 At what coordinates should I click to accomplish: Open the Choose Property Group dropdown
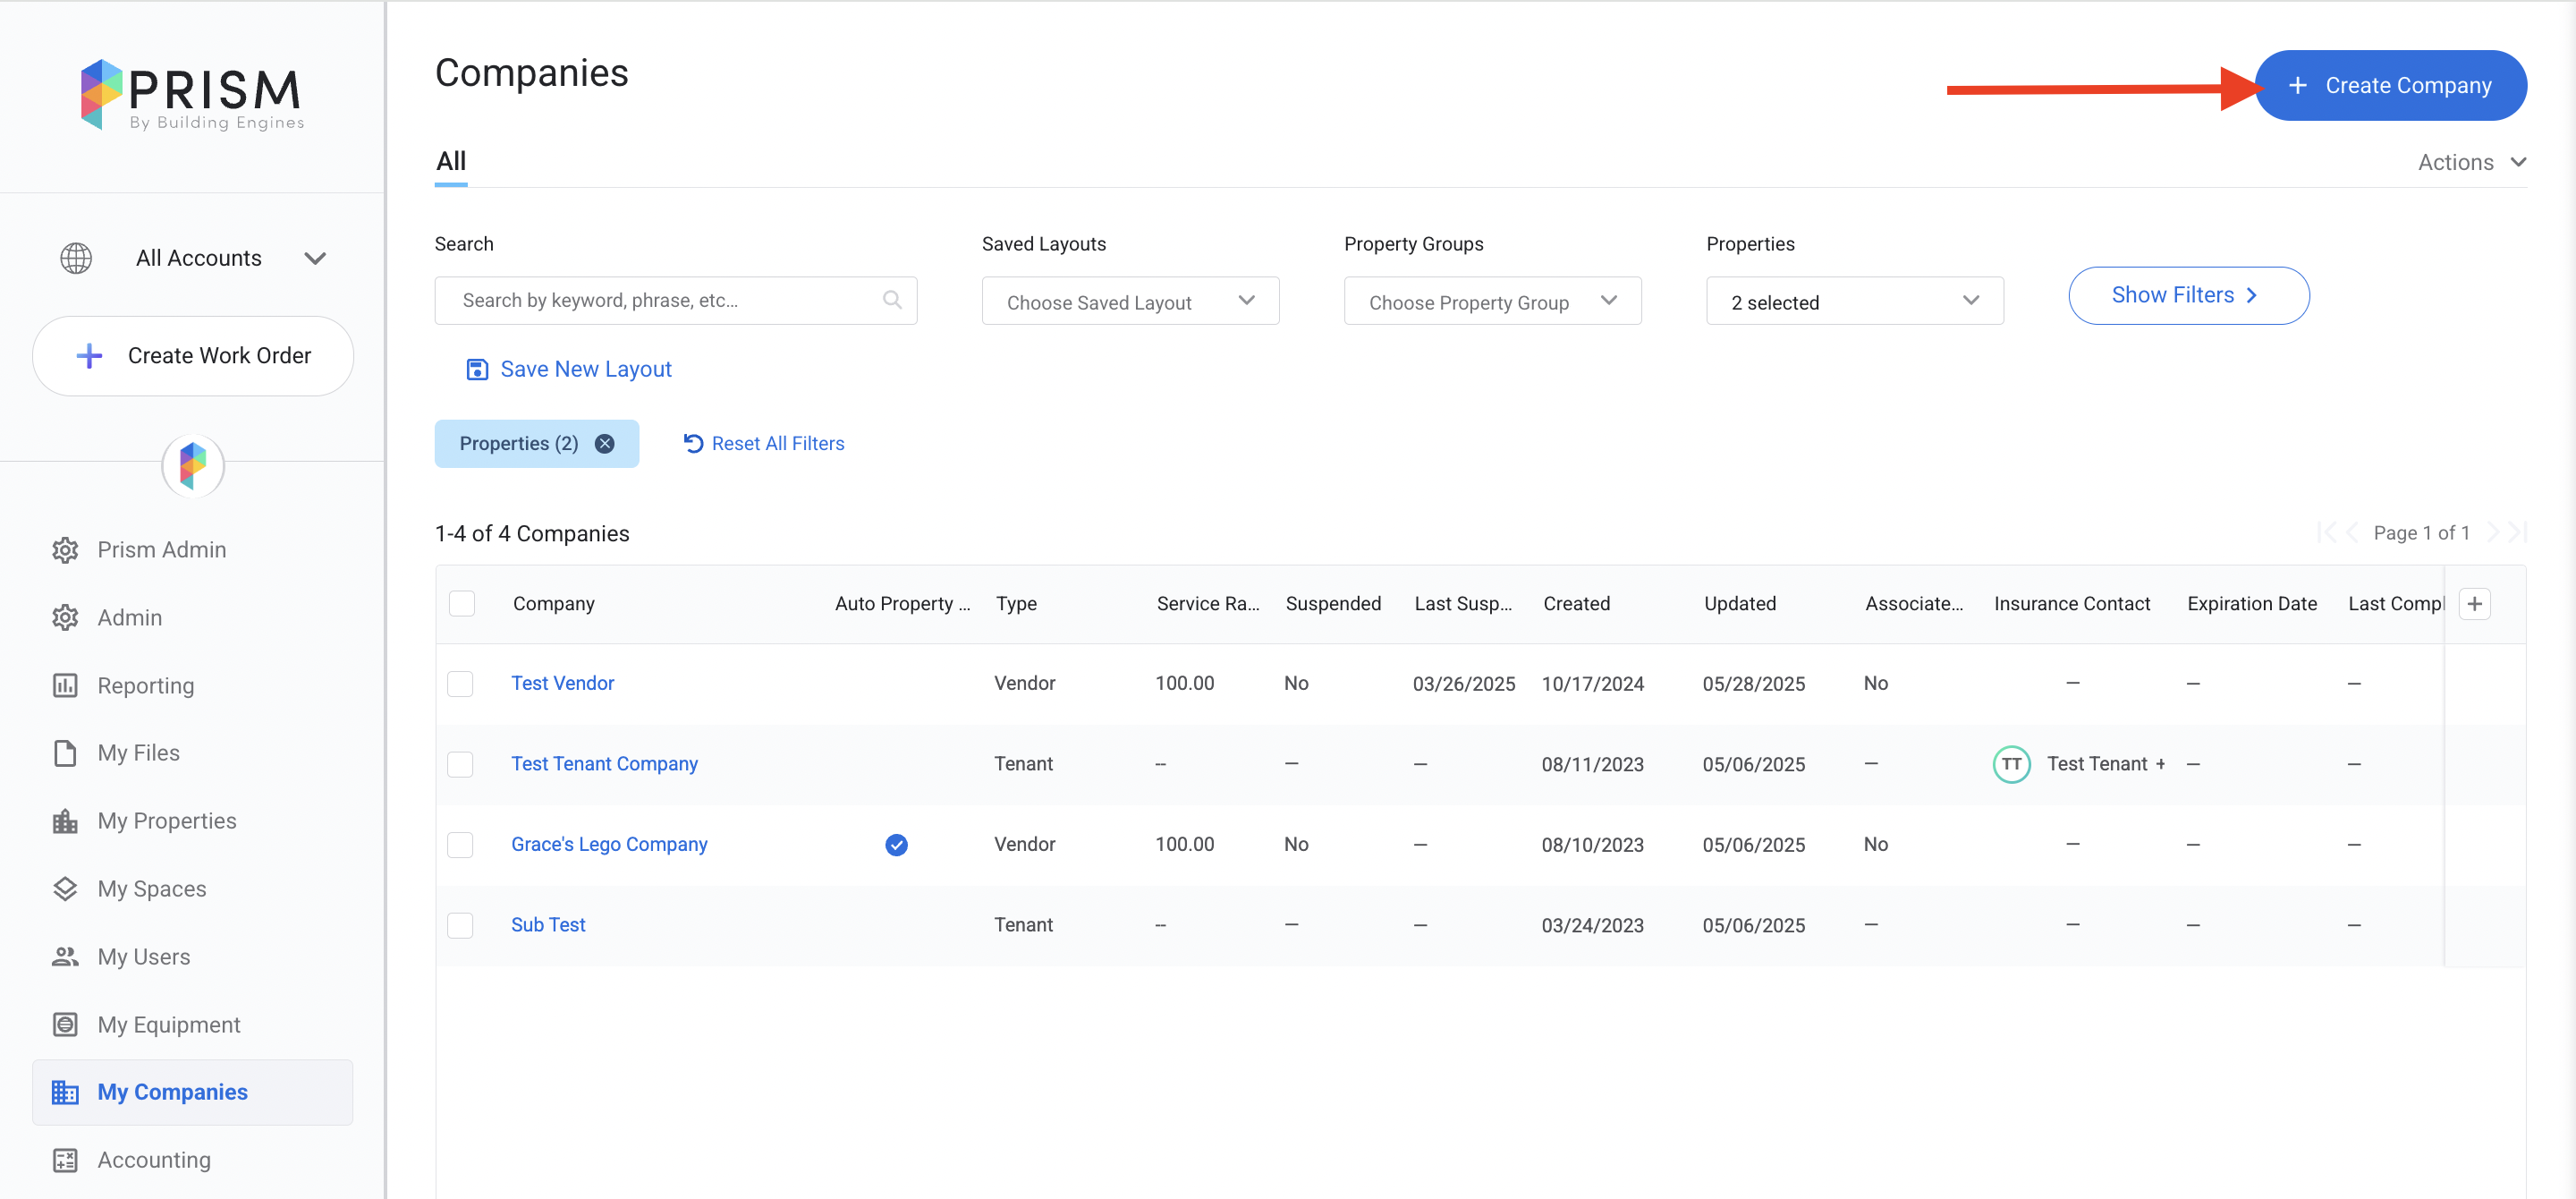(x=1492, y=301)
